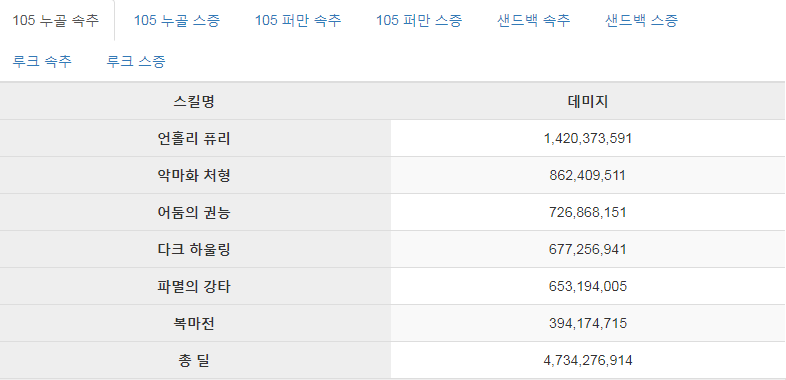786x380 pixels.
Task: Click the 총 딜 total row label
Action: coord(194,360)
